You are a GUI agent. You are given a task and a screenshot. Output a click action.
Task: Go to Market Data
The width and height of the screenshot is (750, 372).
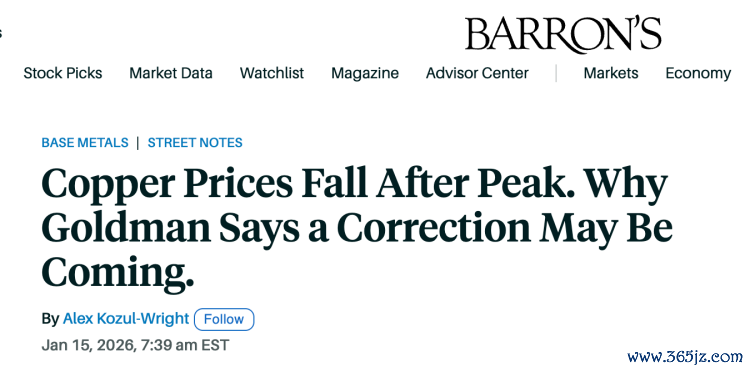[x=171, y=73]
